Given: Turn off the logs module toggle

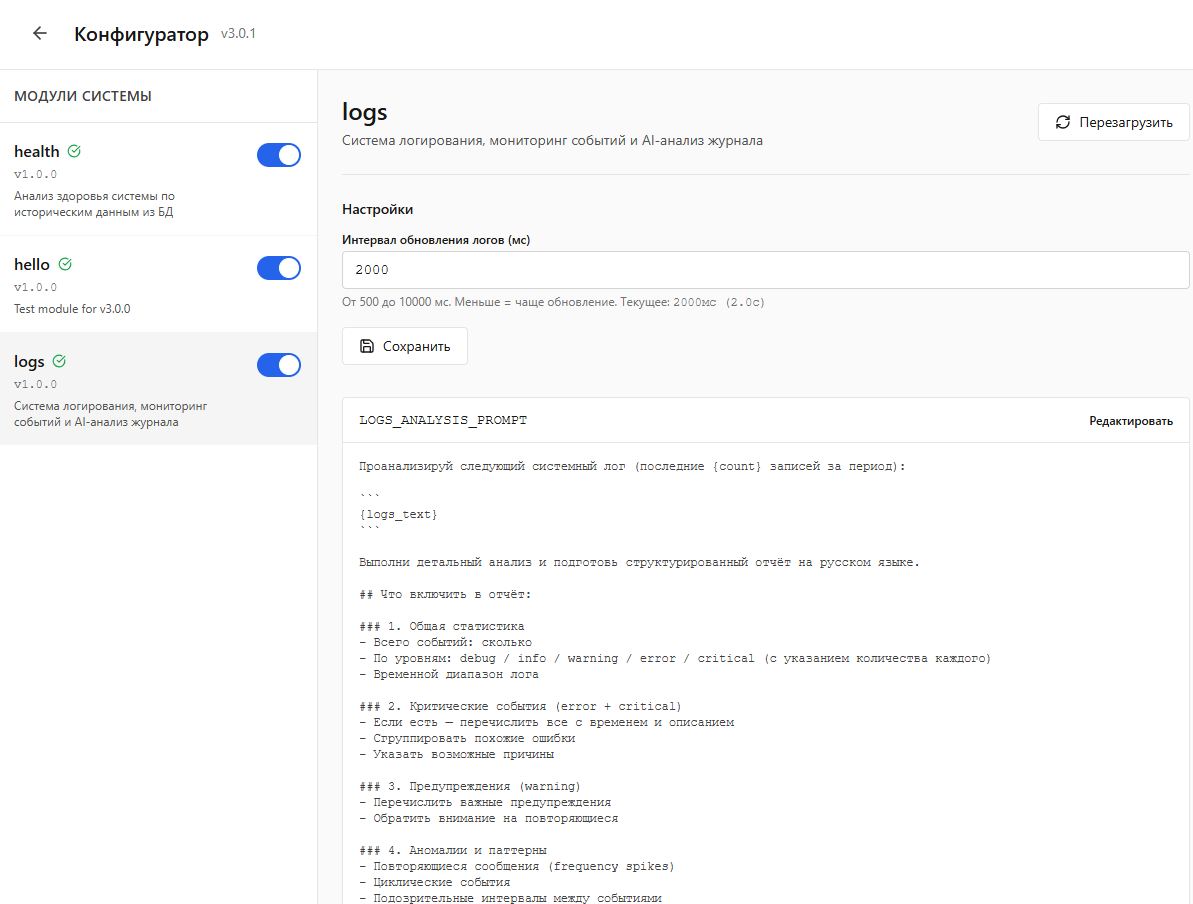Looking at the screenshot, I should pyautogui.click(x=278, y=365).
